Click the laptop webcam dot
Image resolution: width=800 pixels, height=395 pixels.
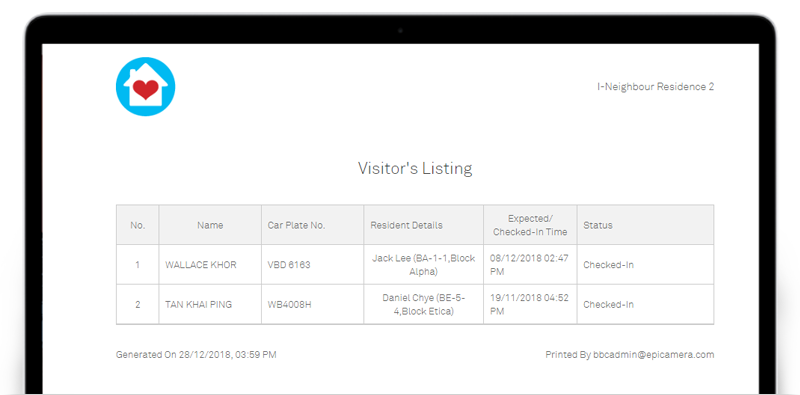(400, 31)
